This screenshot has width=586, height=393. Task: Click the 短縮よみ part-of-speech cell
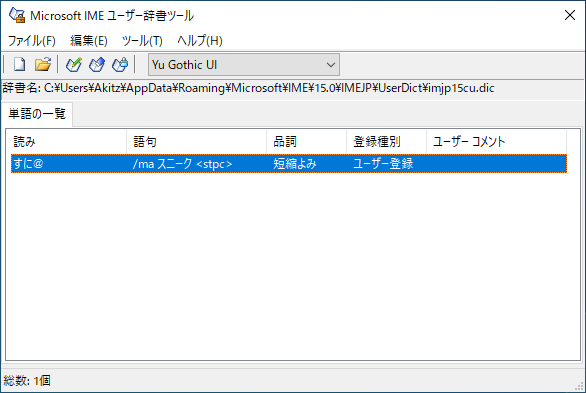[295, 164]
